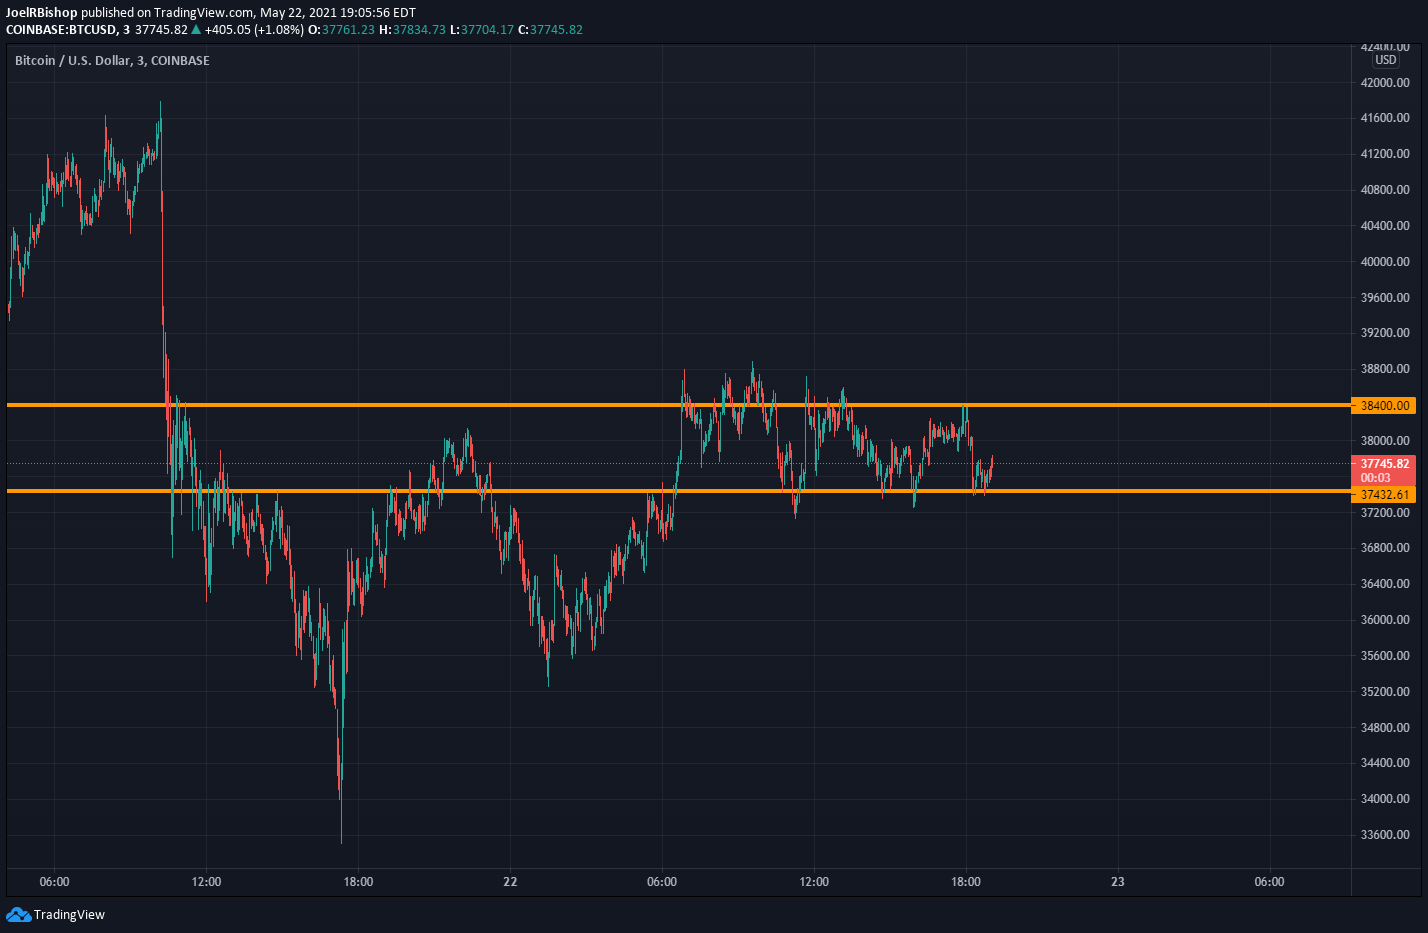1428x933 pixels.
Task: Click the 35600.00 price axis value
Action: [1385, 656]
